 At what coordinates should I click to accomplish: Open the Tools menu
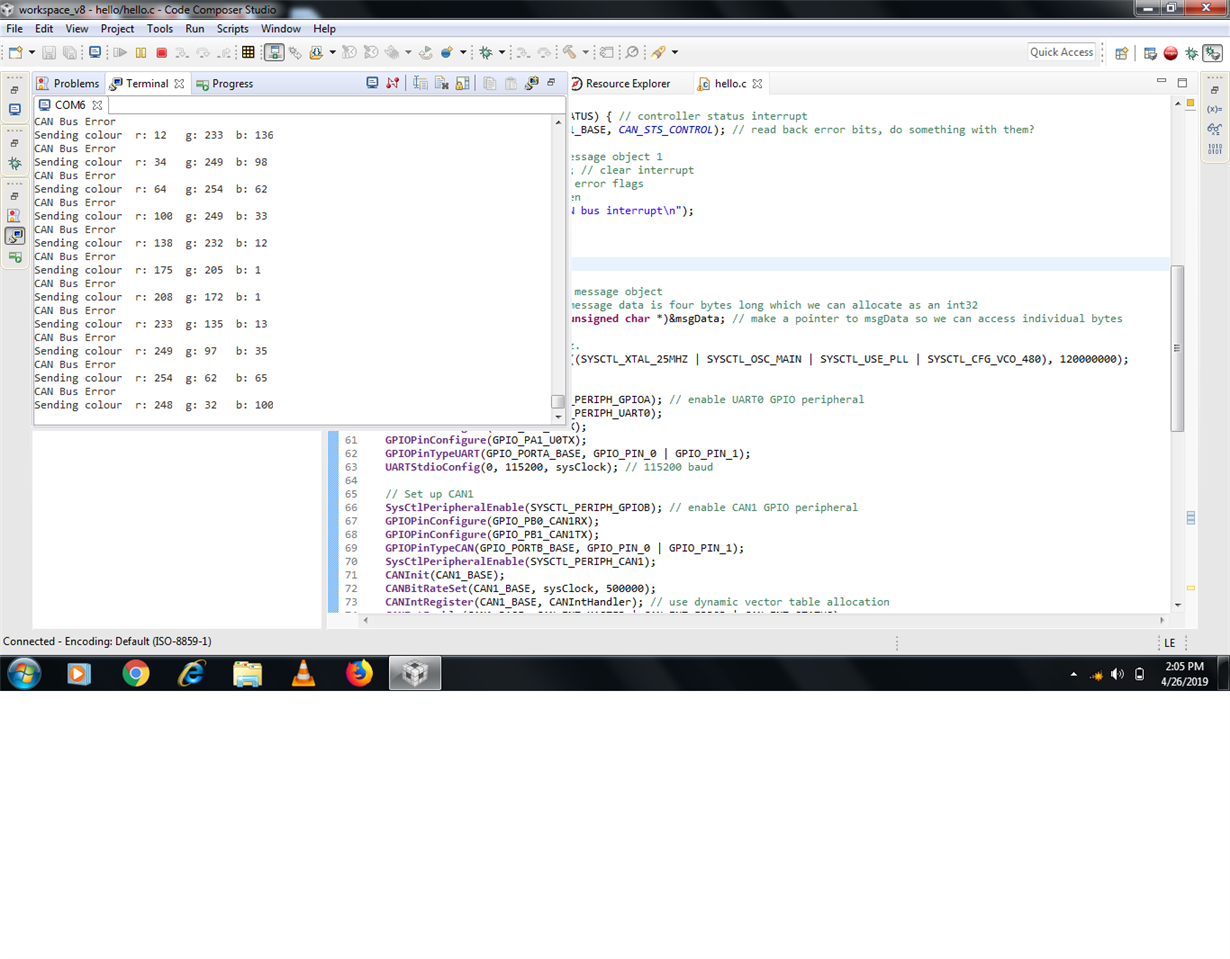click(160, 29)
